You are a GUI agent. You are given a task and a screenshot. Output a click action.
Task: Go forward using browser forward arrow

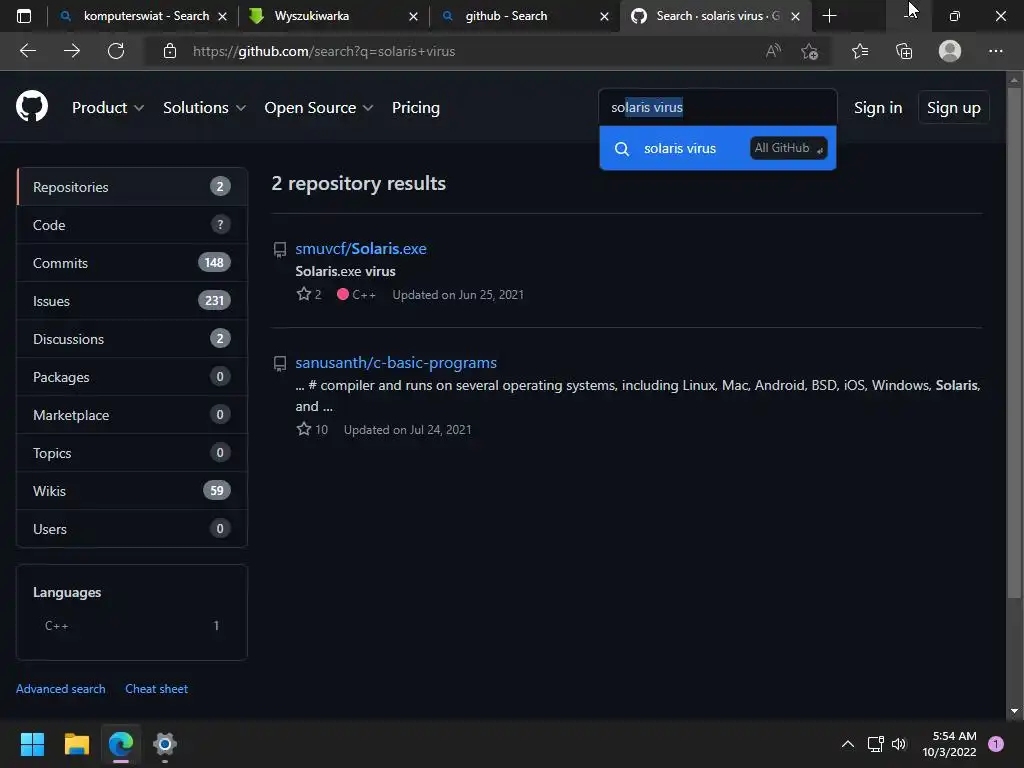point(72,51)
